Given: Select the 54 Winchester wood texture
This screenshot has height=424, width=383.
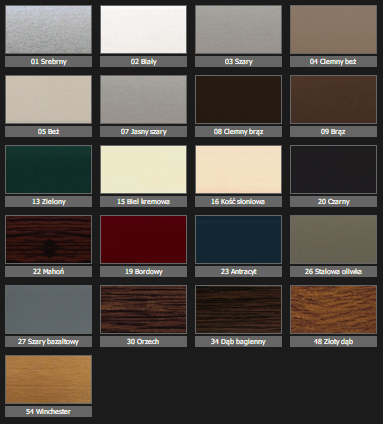Looking at the screenshot, I should [48, 380].
